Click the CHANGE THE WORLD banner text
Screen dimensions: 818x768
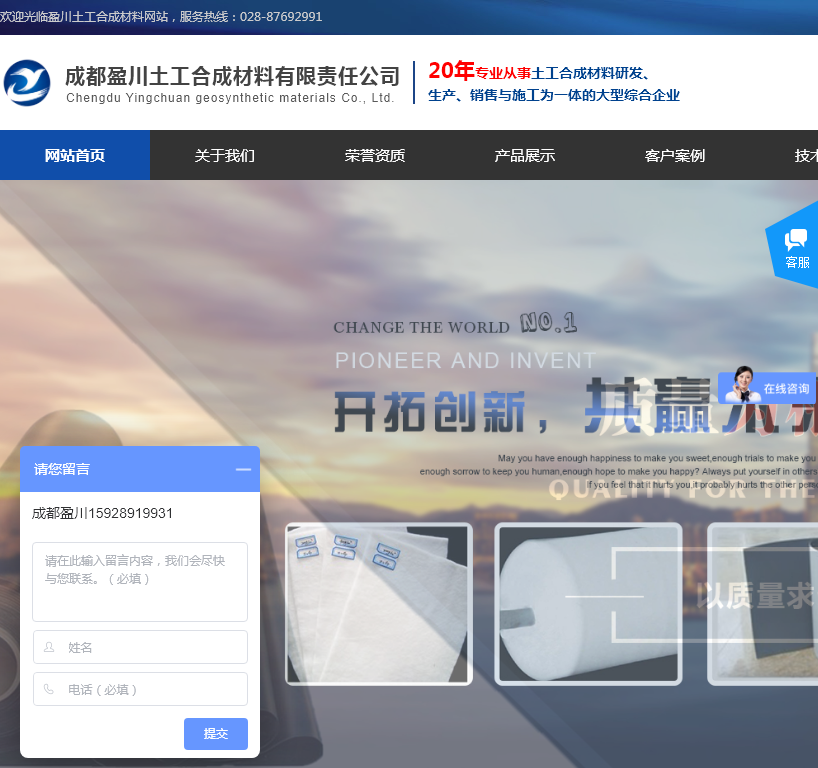(422, 327)
